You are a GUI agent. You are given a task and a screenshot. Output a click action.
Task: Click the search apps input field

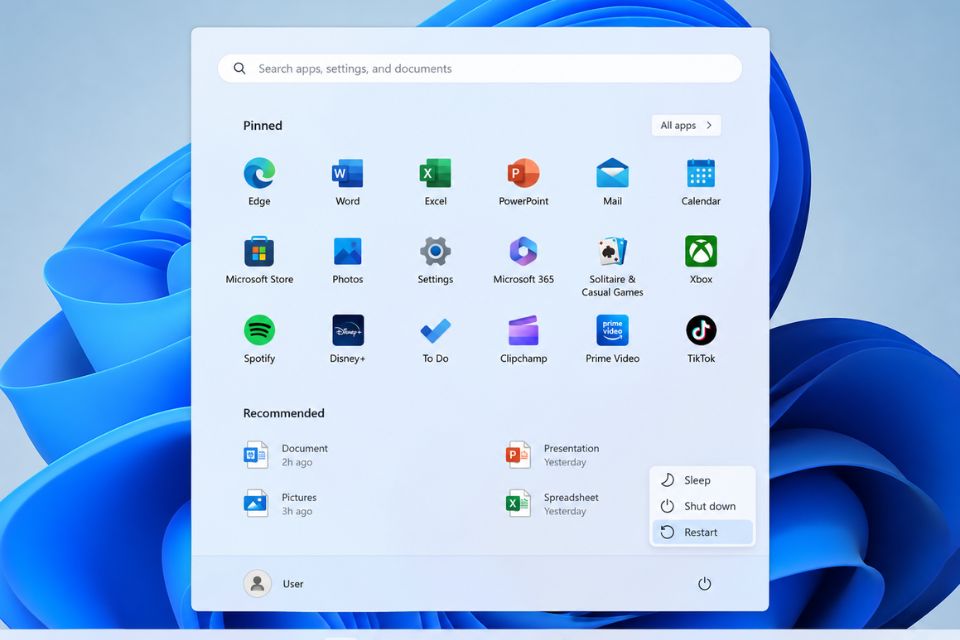pos(480,69)
